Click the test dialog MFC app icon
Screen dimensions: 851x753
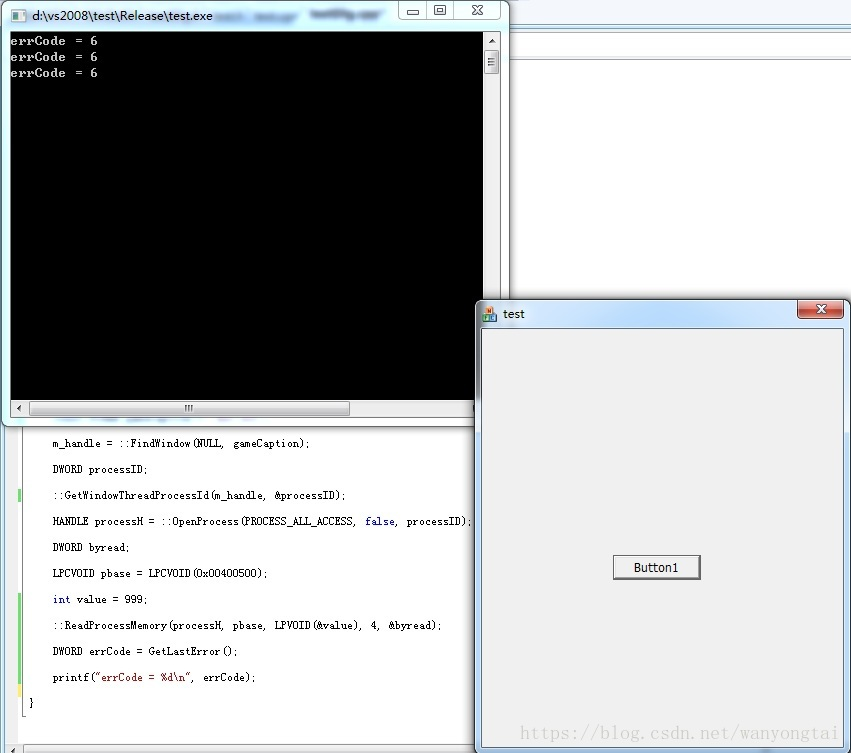pos(489,314)
